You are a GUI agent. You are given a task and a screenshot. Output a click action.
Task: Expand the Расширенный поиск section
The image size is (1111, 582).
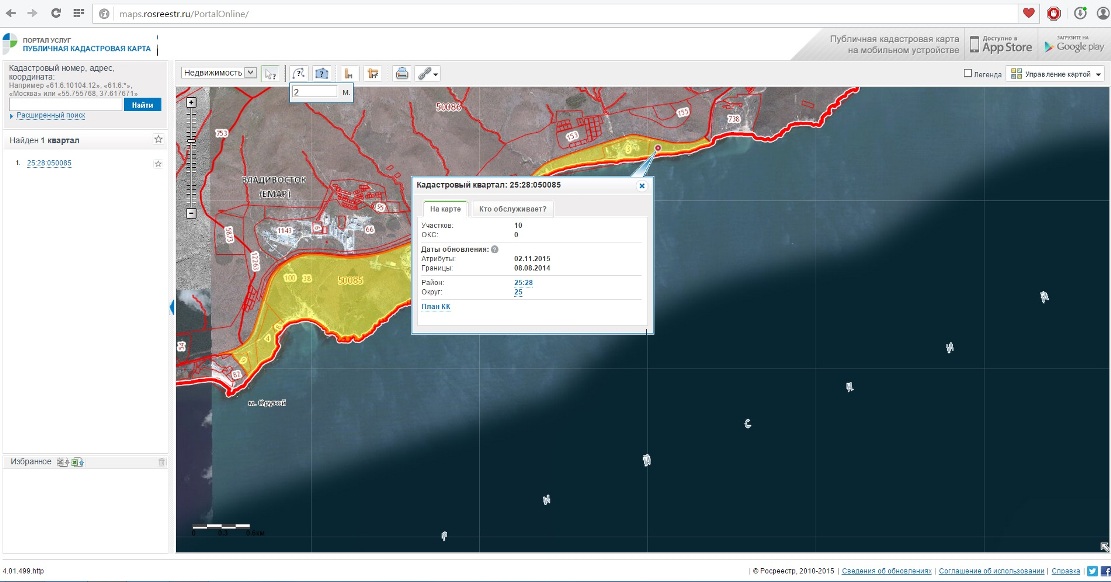[x=48, y=116]
